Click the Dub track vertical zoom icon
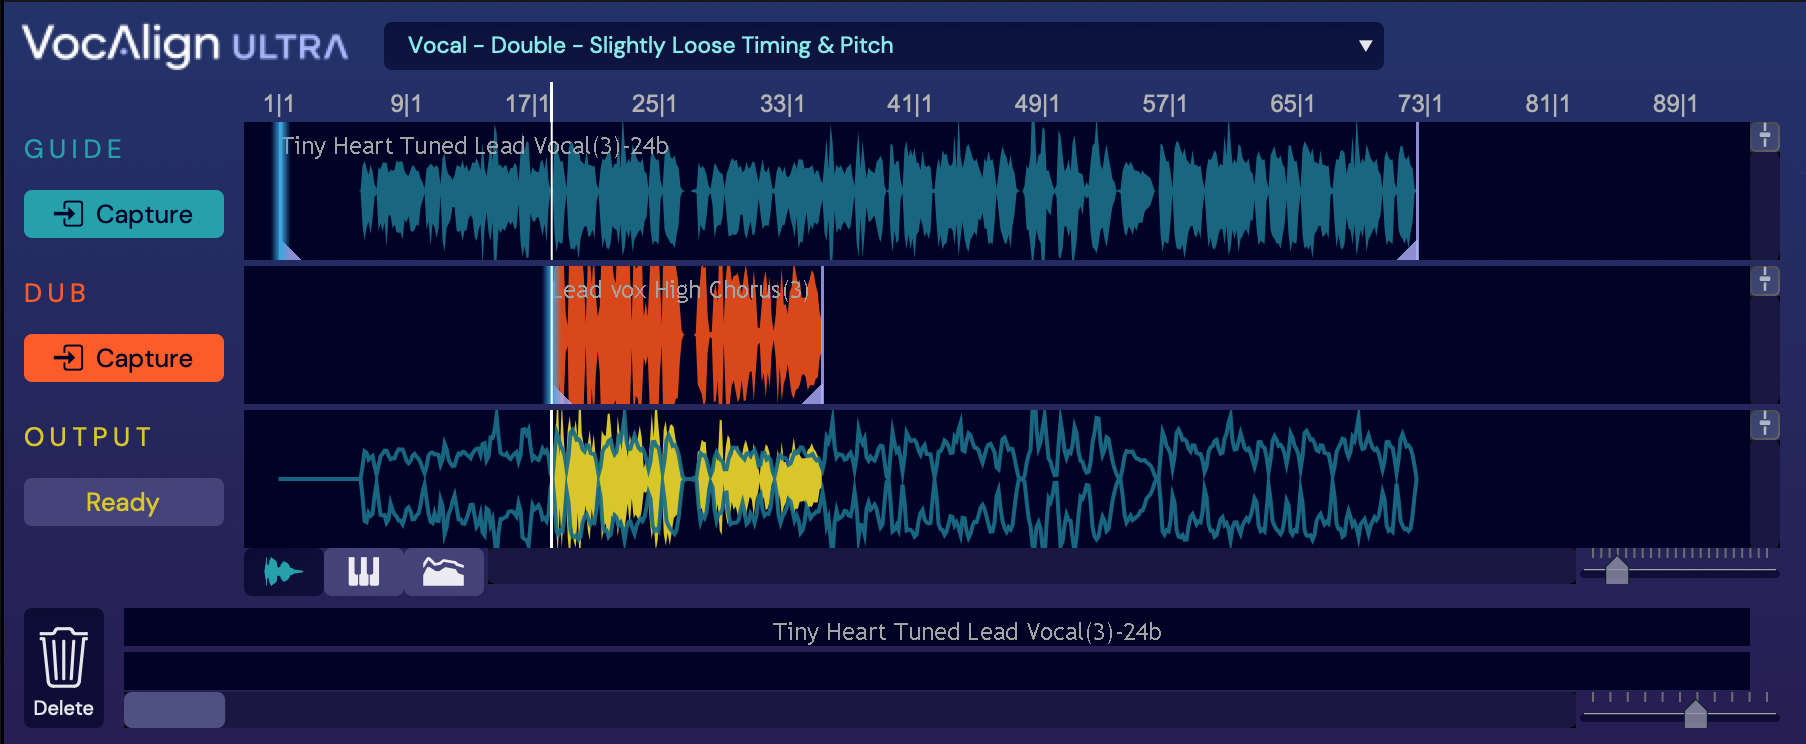Screen dimensions: 1806x744 [1764, 281]
